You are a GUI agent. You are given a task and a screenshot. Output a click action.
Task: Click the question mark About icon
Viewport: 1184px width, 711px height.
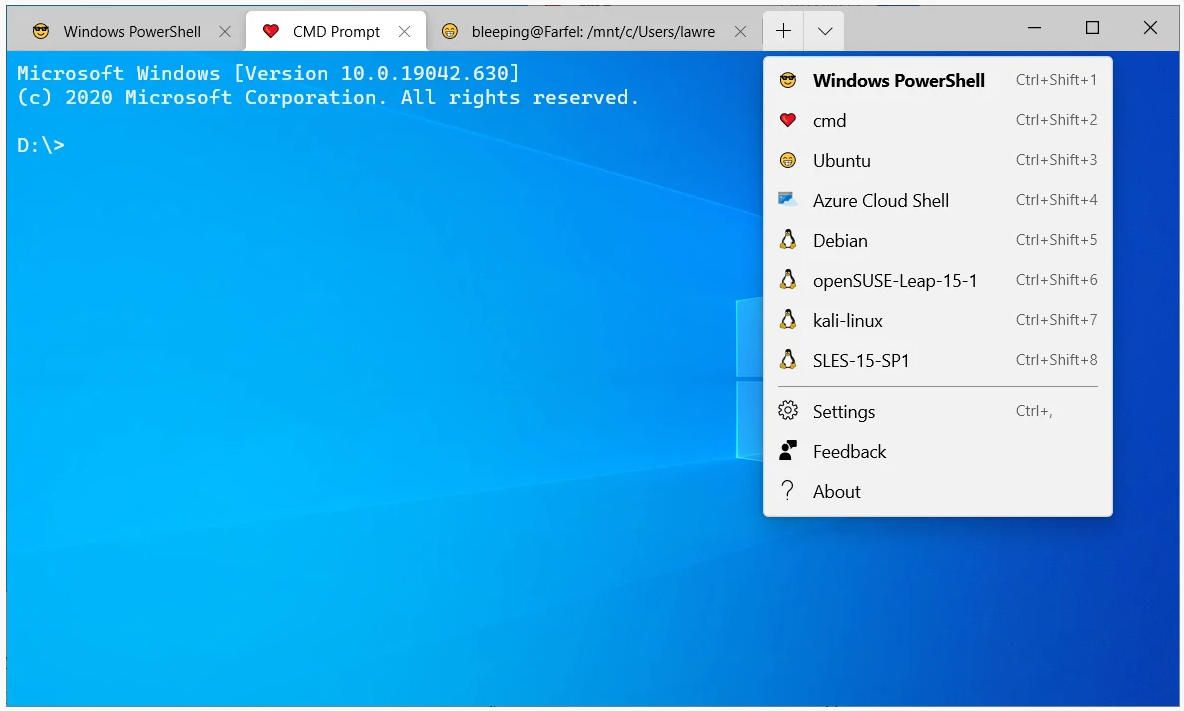click(x=788, y=491)
